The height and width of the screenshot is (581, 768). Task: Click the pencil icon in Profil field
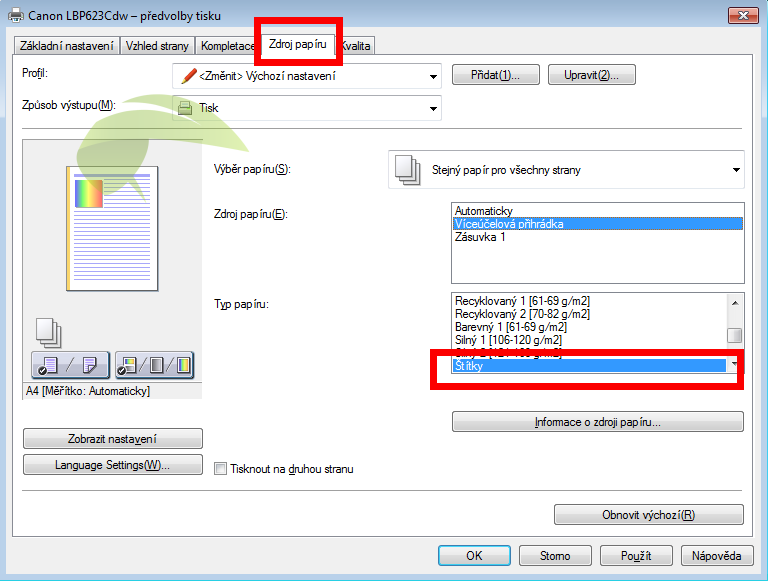(189, 76)
